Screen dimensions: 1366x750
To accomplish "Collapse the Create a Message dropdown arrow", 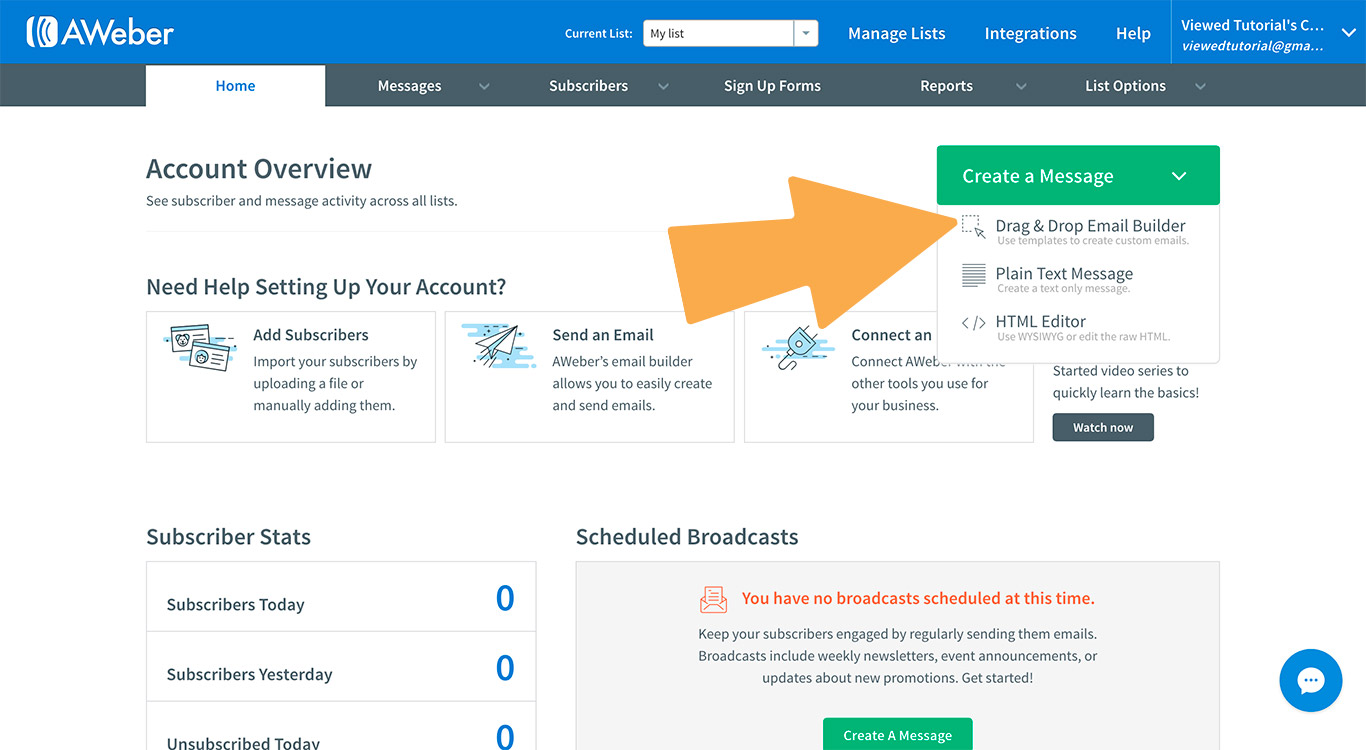I will pyautogui.click(x=1179, y=176).
